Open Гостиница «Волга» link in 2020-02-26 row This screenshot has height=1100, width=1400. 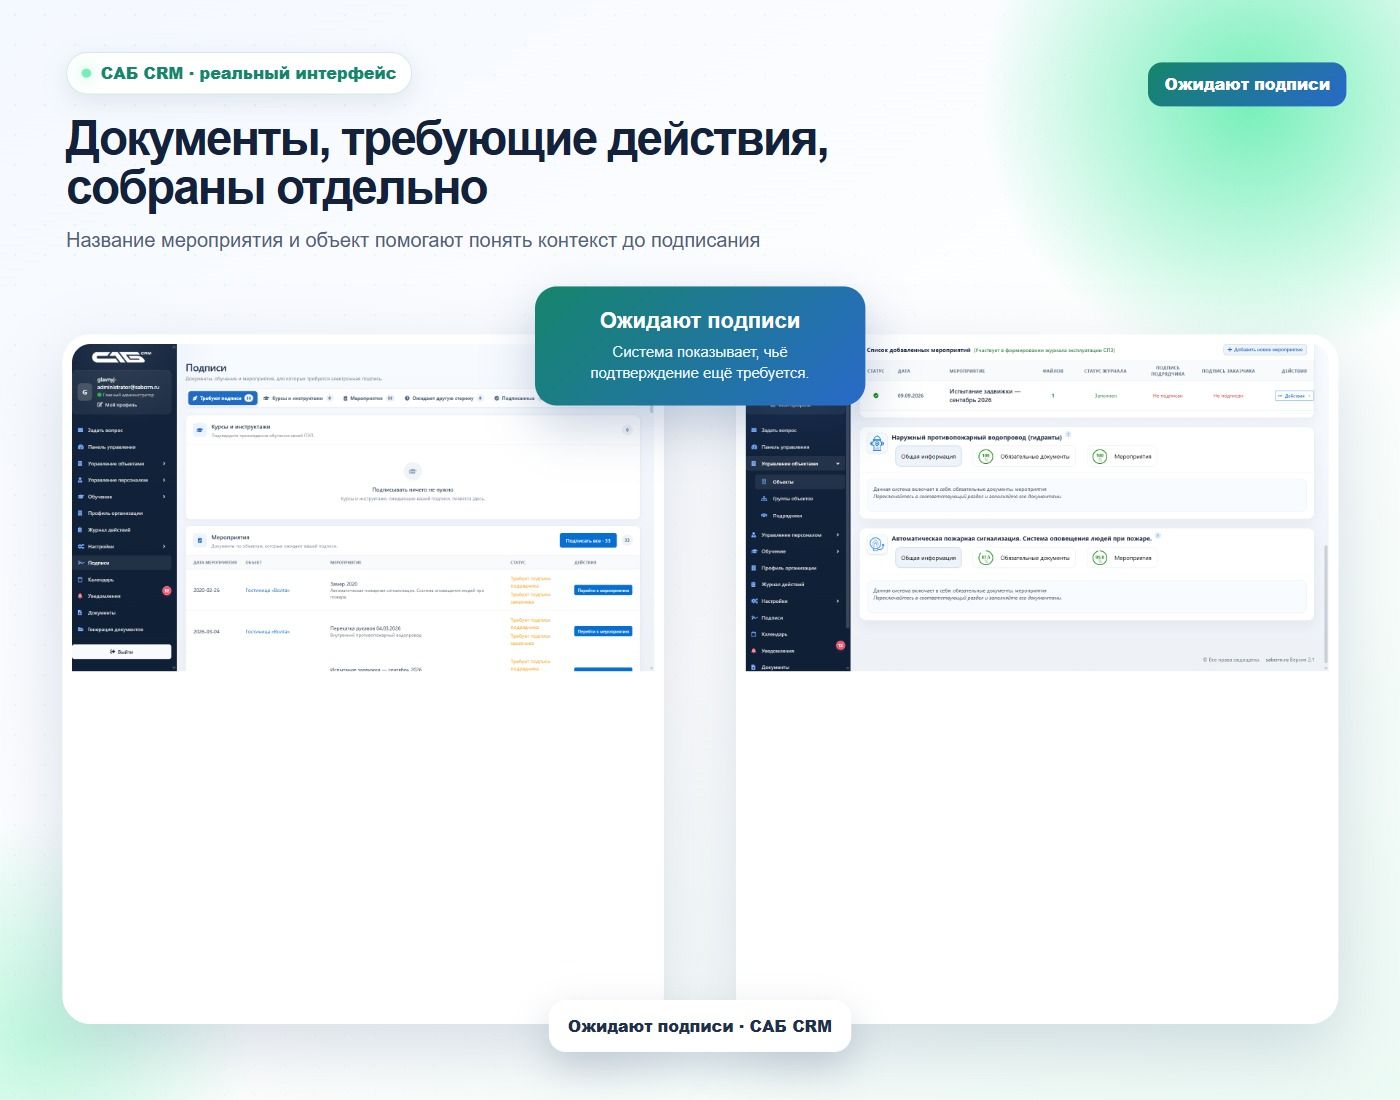tap(267, 590)
